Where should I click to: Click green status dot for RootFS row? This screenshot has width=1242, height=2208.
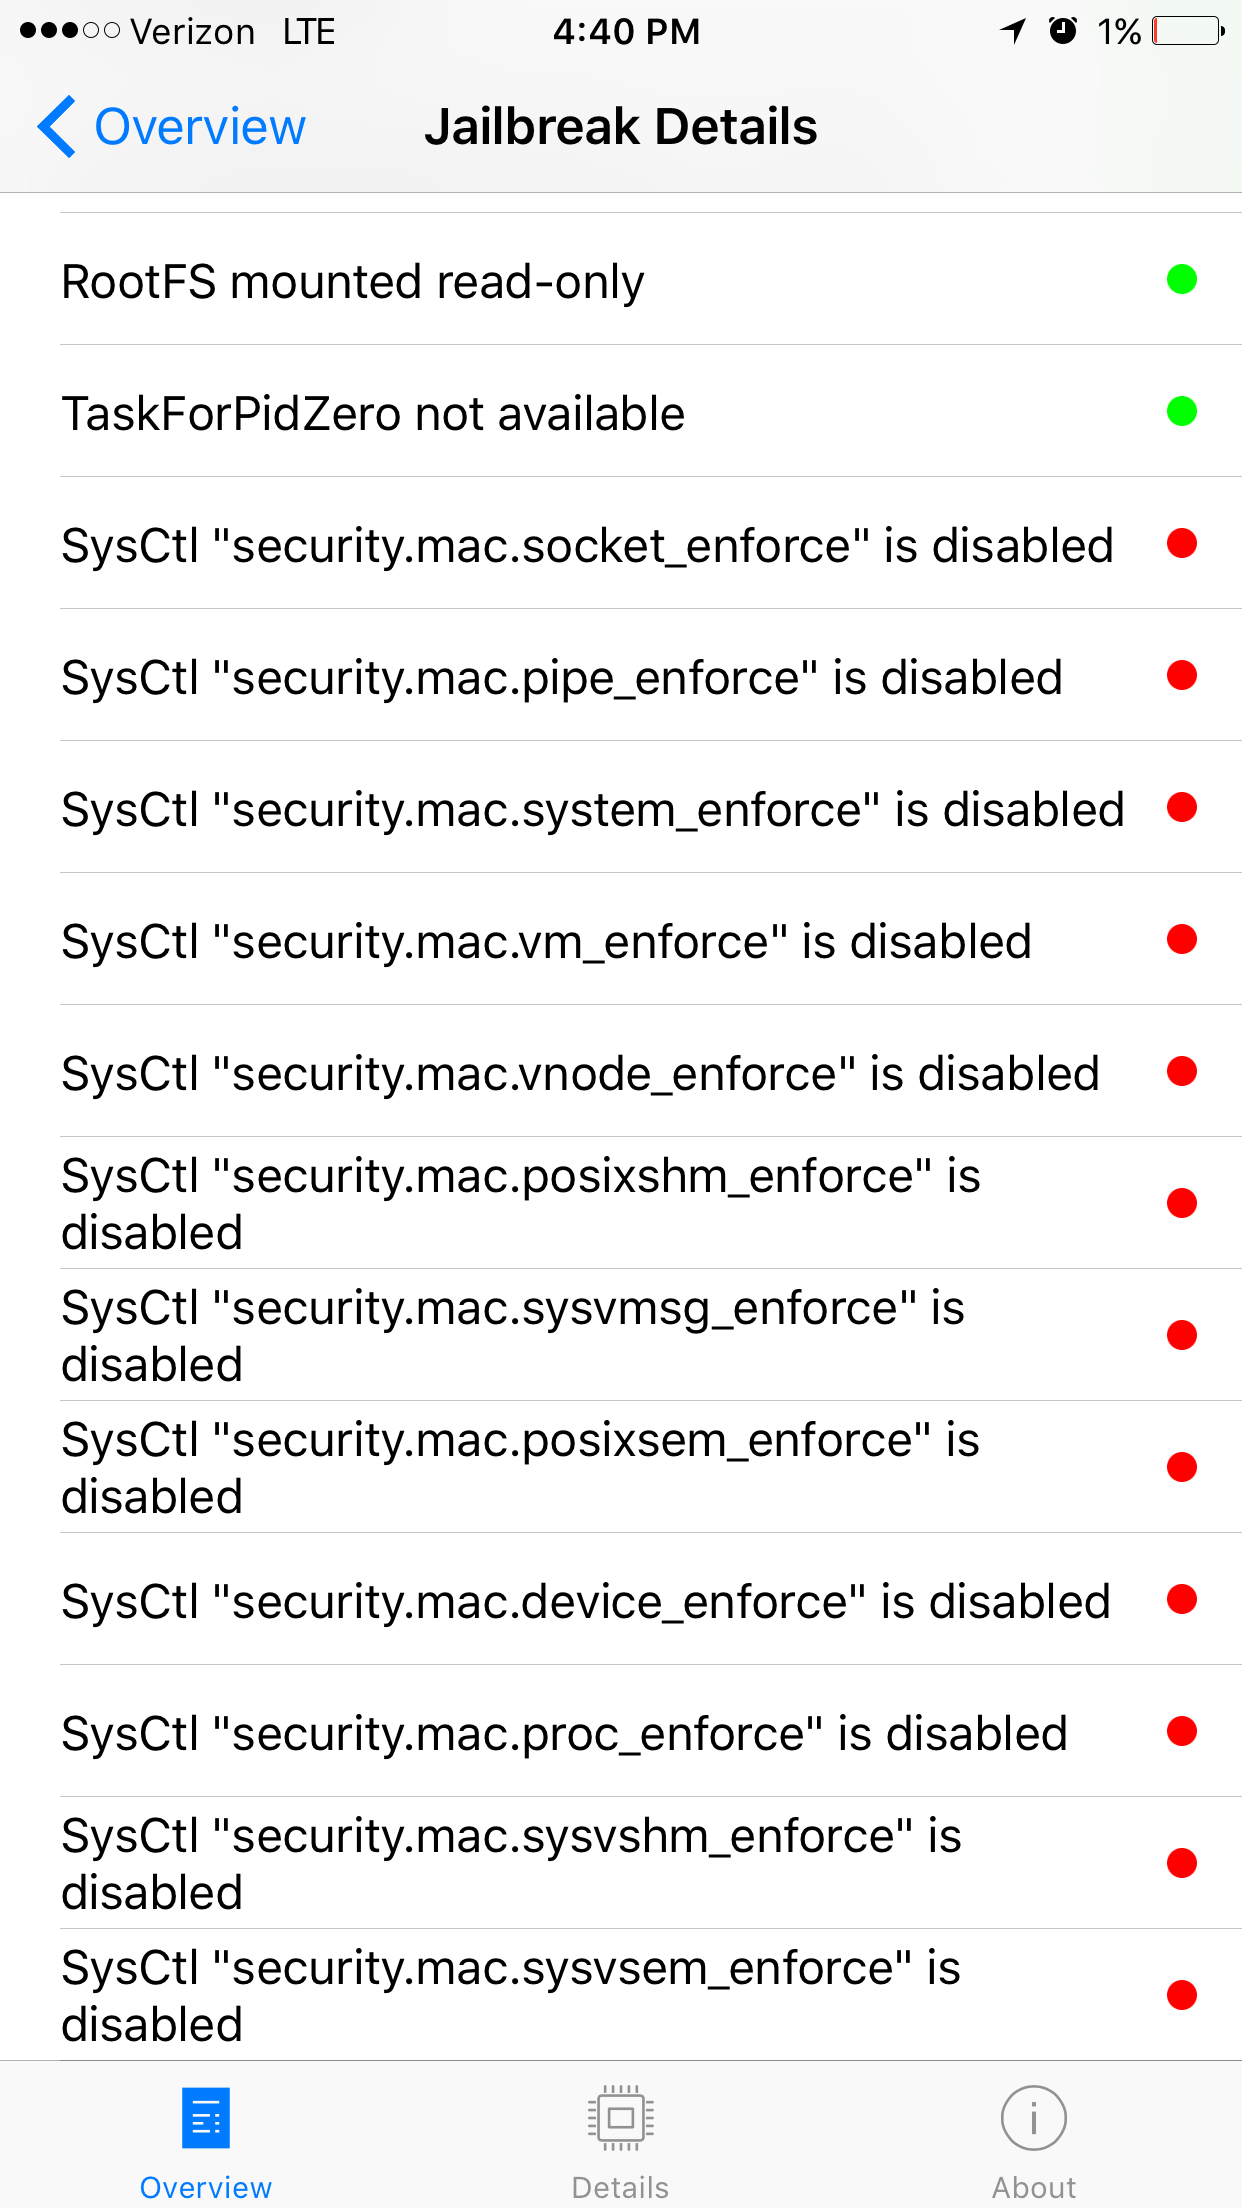pyautogui.click(x=1181, y=279)
